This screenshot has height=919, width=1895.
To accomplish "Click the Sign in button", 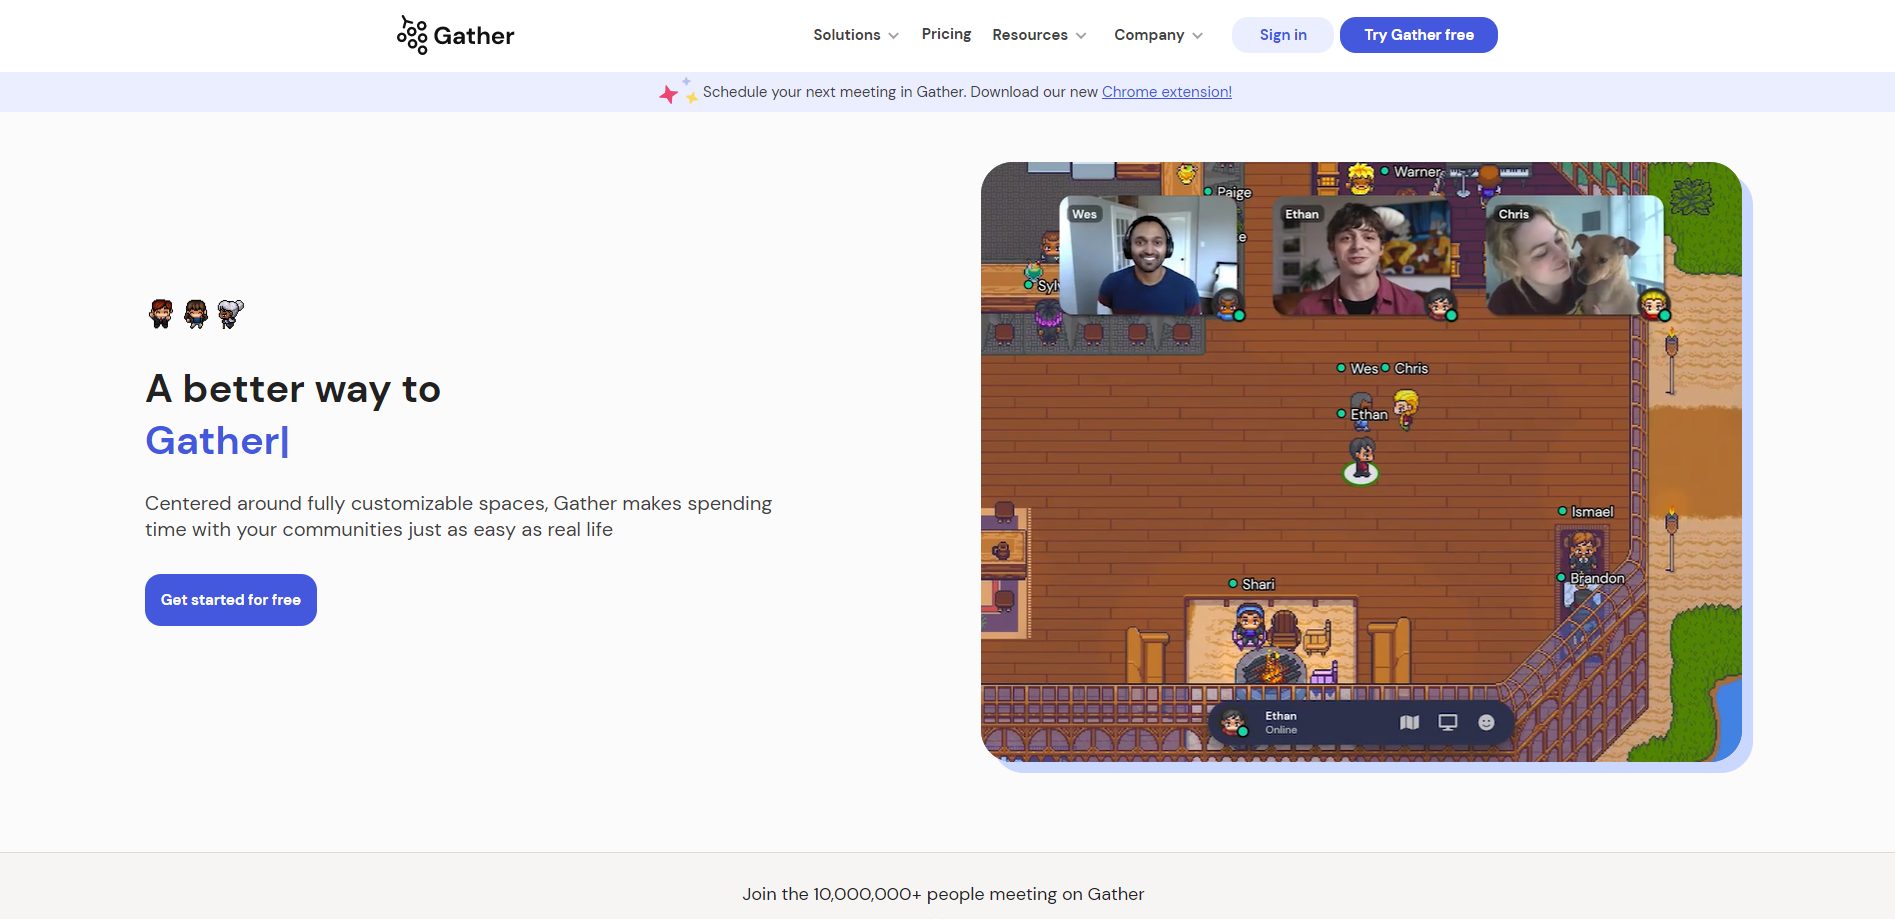I will coord(1283,35).
